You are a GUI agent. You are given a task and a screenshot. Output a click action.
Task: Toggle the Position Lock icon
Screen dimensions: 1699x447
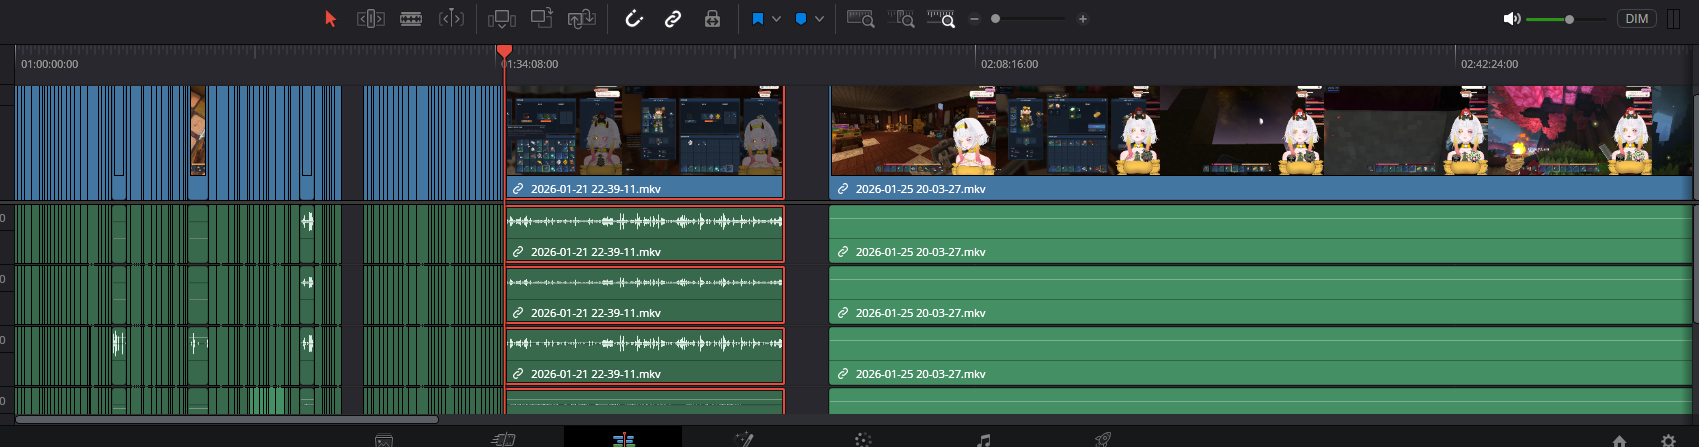712,19
